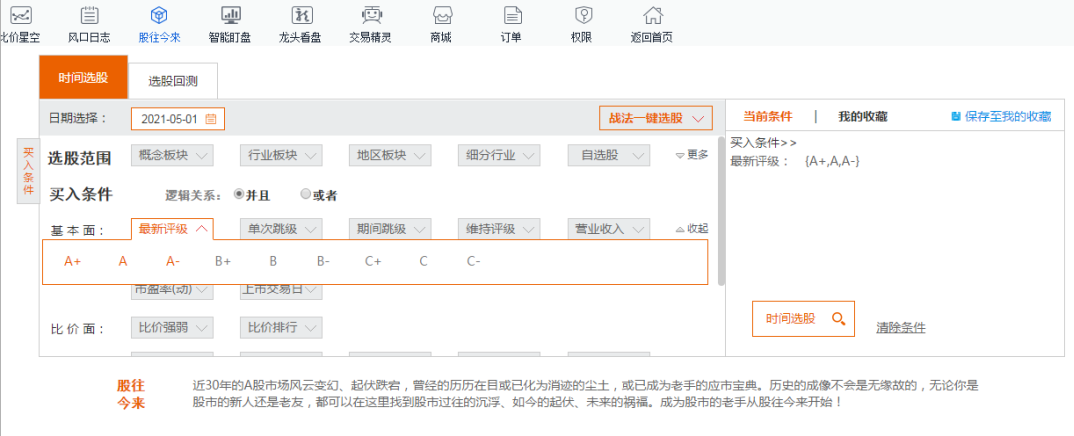Open the 自选股 dropdown

[608, 155]
